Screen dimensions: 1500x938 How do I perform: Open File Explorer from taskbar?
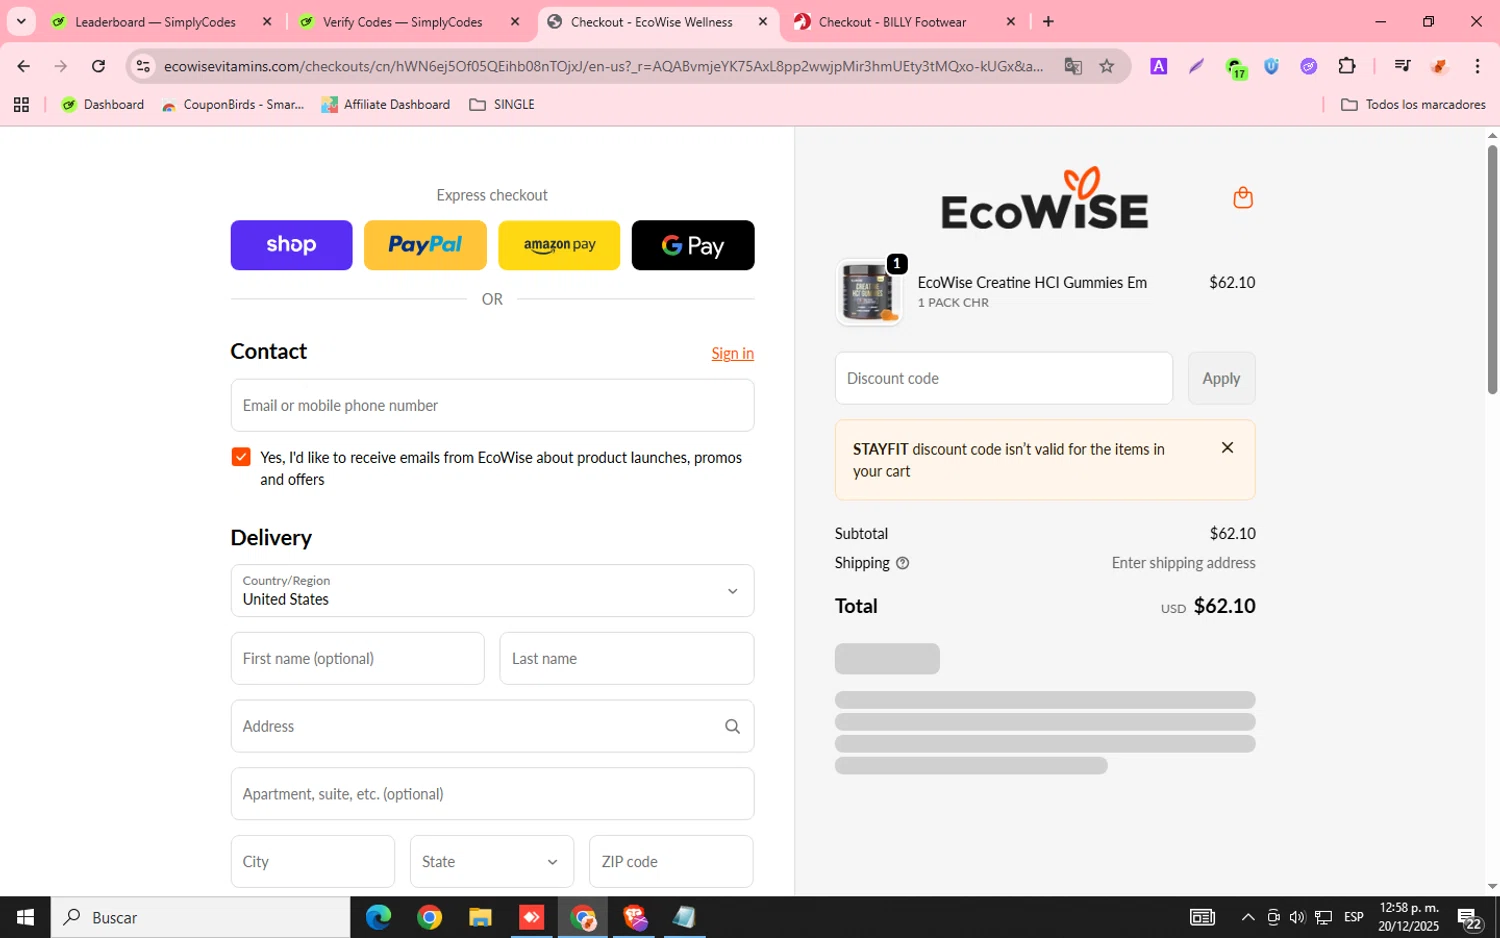point(480,917)
